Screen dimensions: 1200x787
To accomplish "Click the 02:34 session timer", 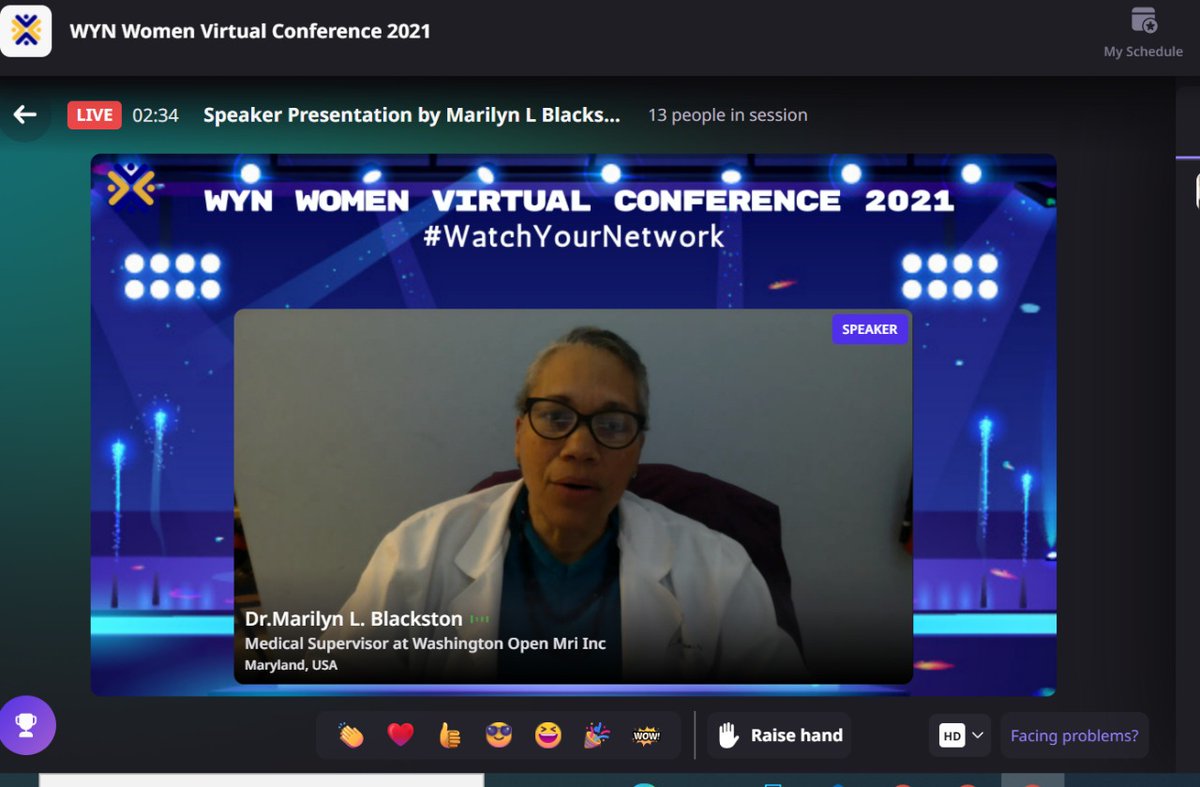I will coord(155,115).
